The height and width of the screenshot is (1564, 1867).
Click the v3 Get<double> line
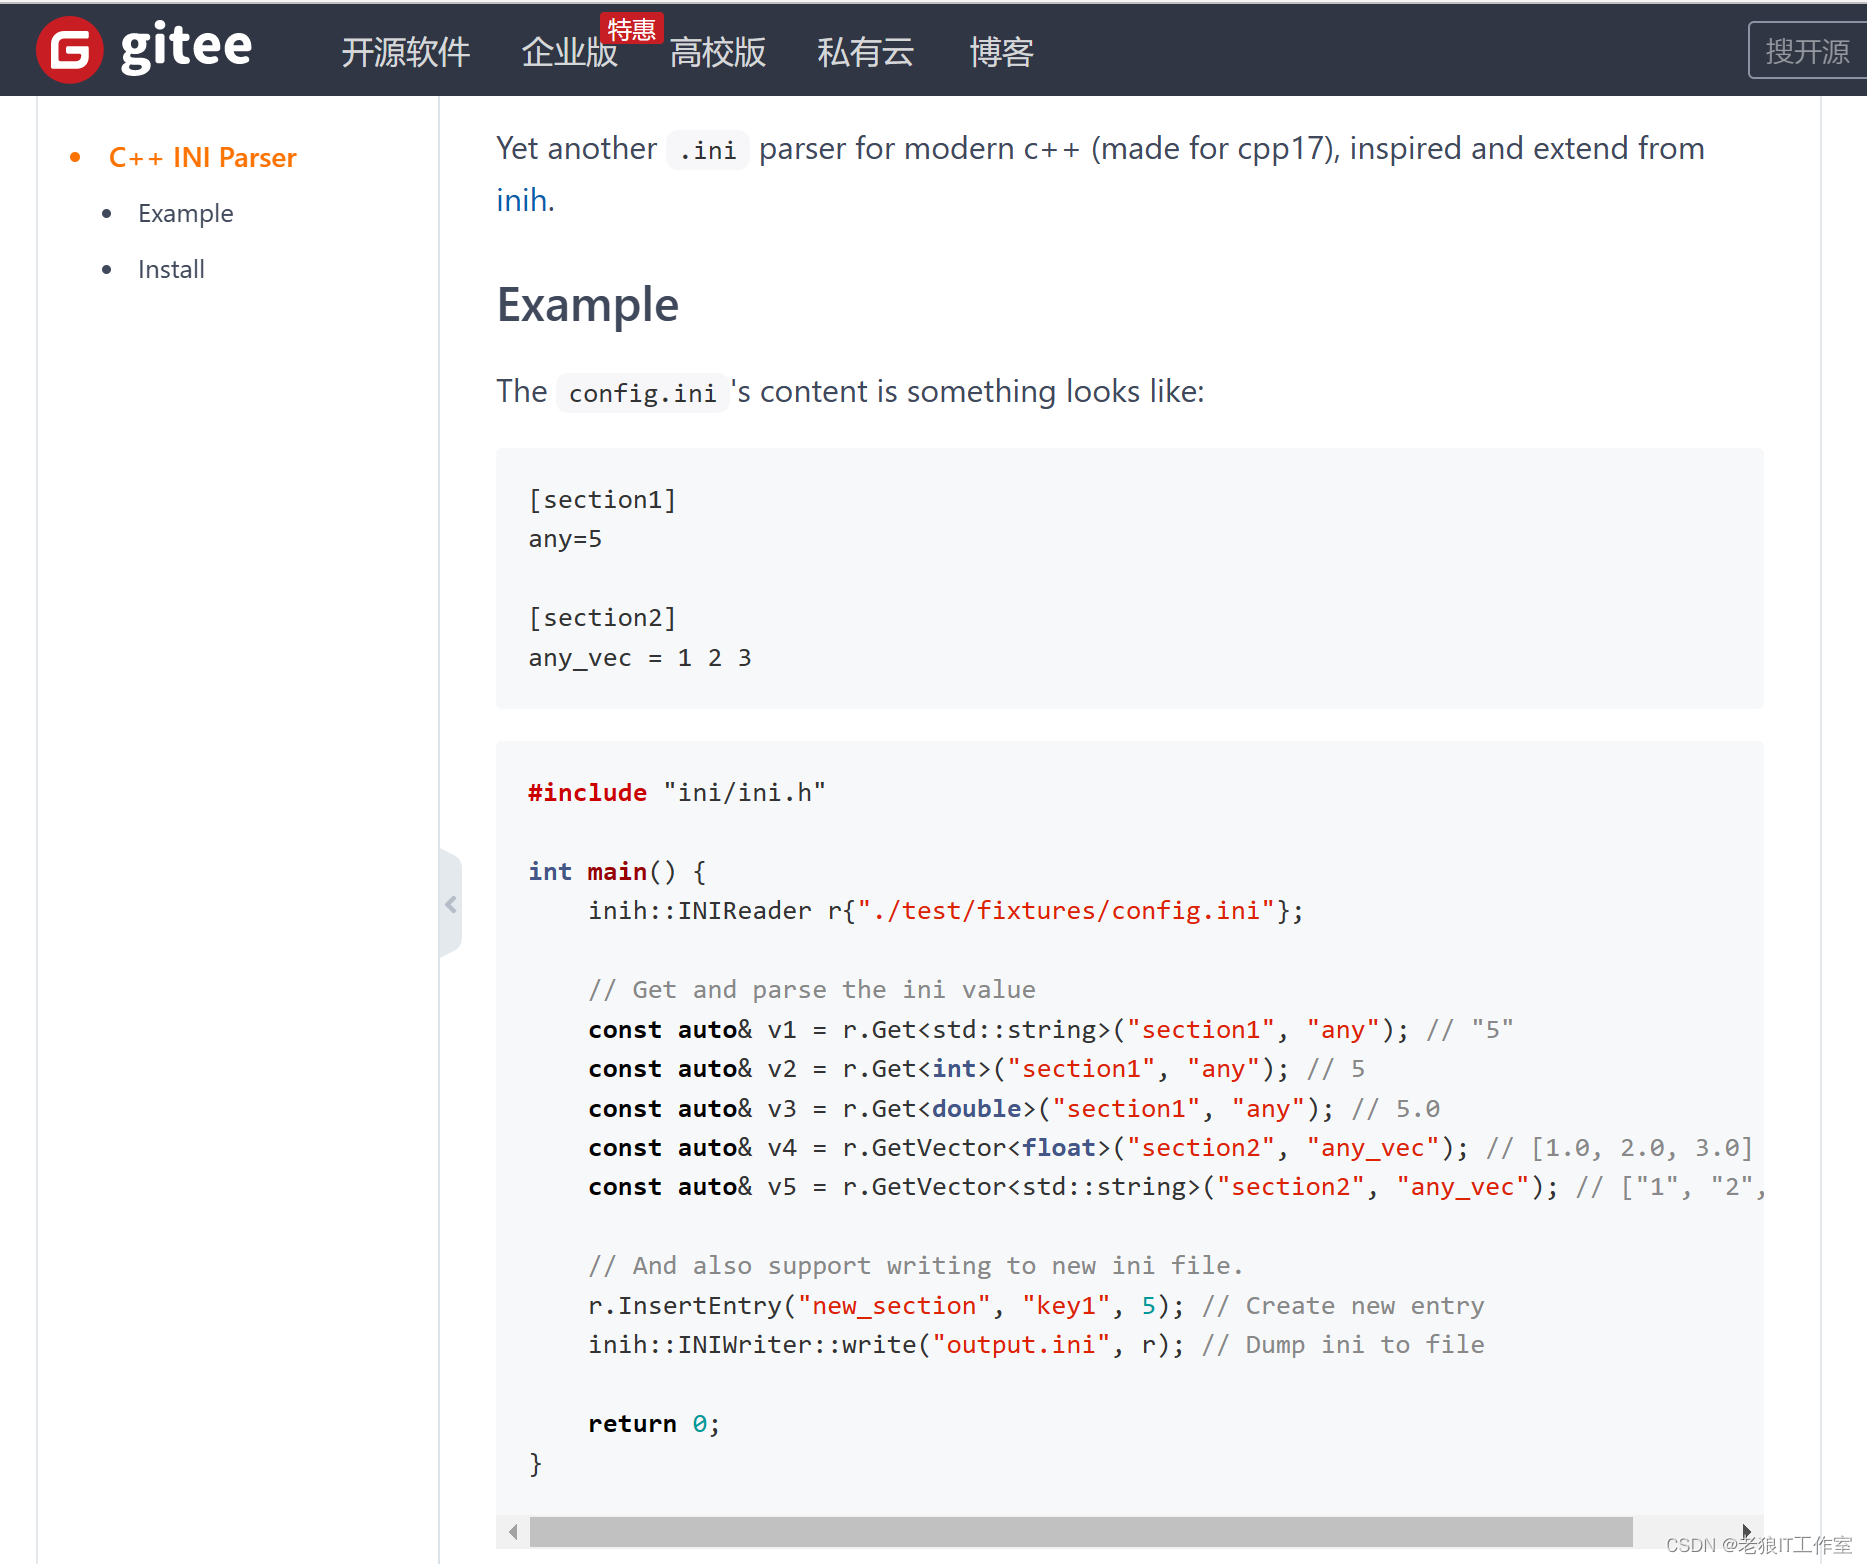click(x=1014, y=1109)
